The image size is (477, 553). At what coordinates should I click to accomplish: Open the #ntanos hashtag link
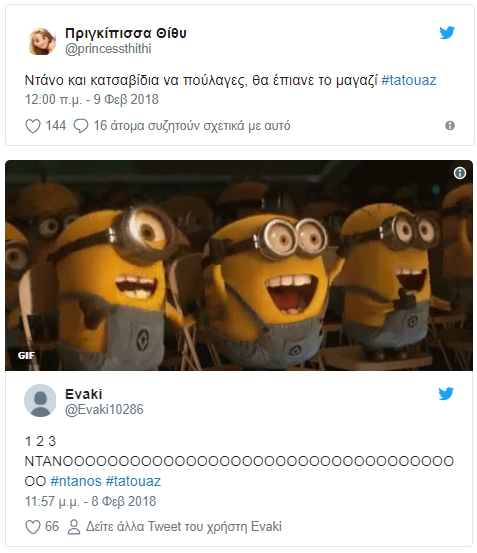[x=76, y=481]
